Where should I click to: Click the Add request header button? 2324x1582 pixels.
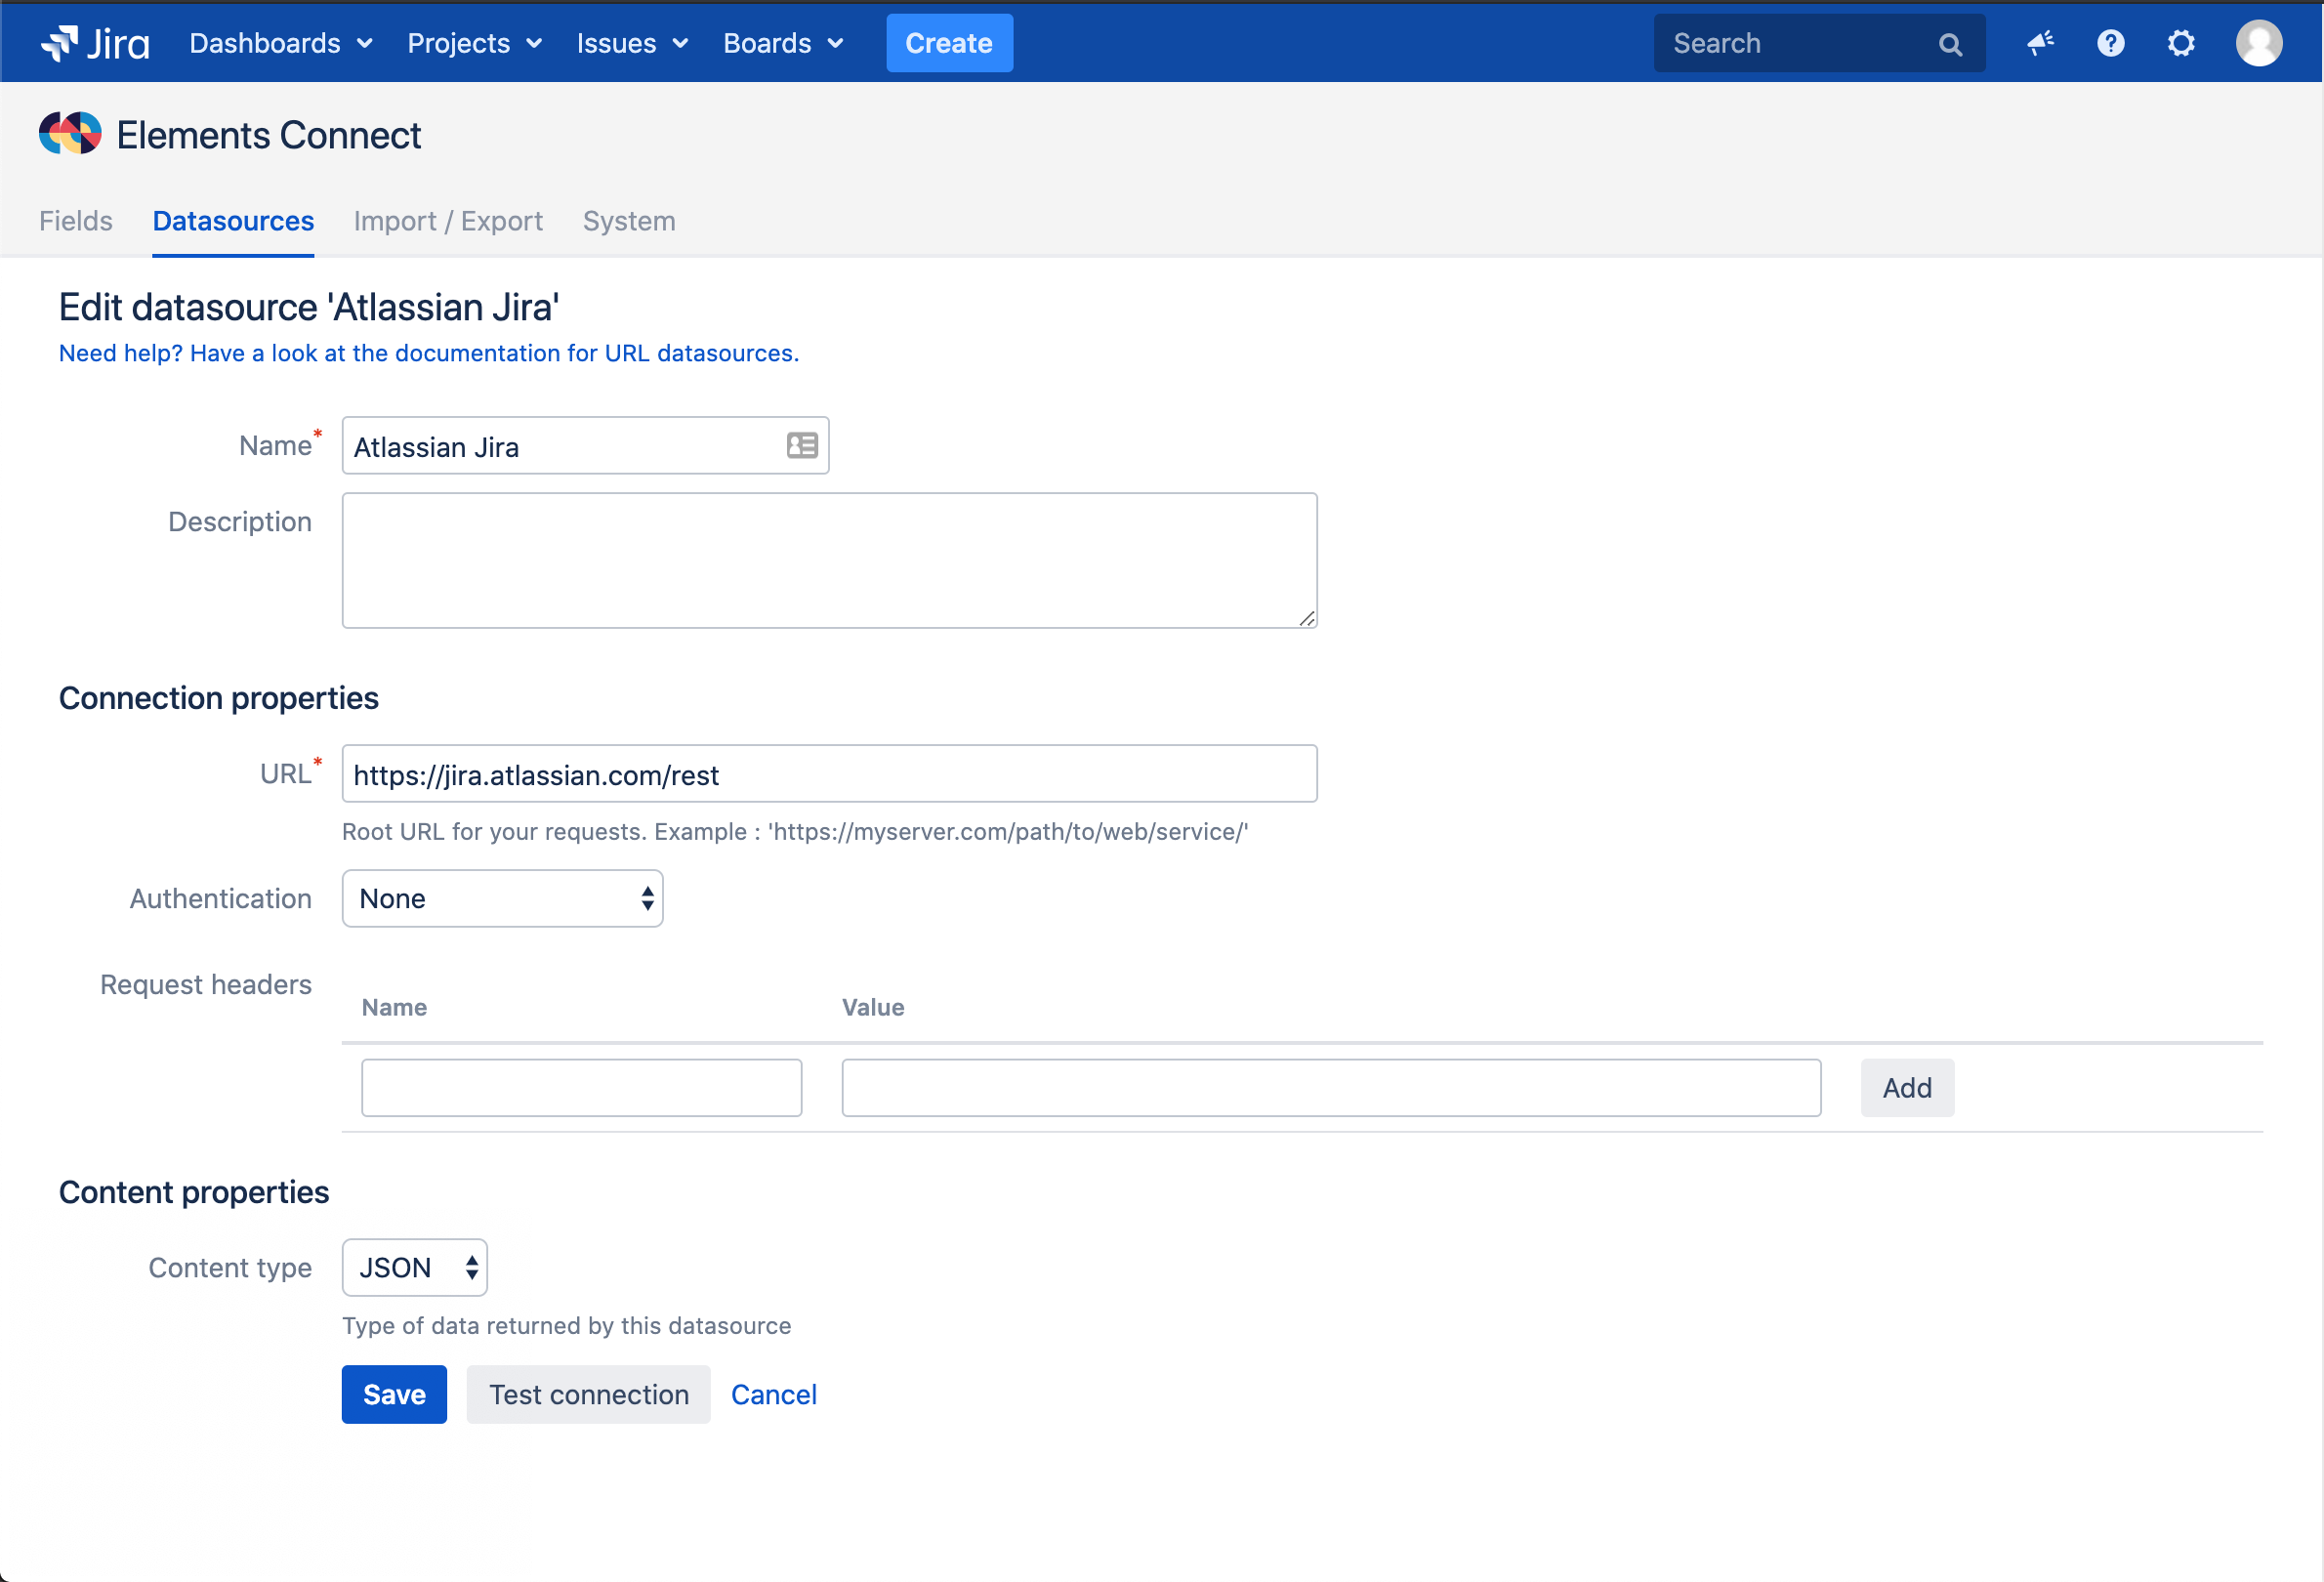click(x=1906, y=1087)
